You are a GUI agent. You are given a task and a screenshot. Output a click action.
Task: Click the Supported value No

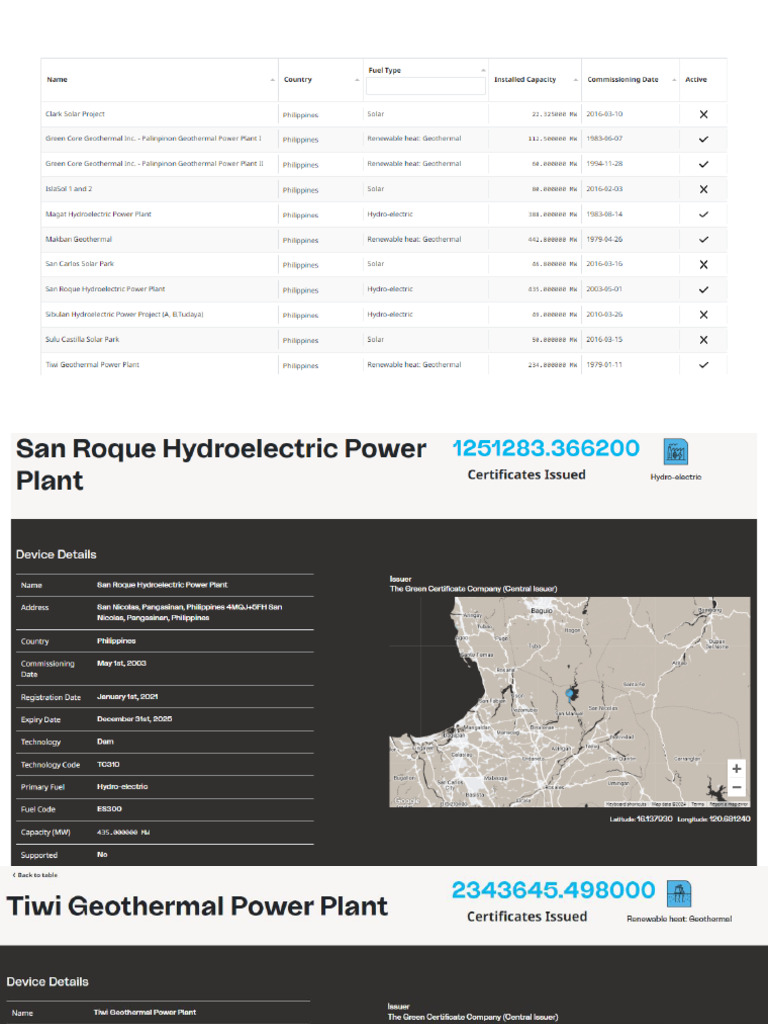coord(102,855)
